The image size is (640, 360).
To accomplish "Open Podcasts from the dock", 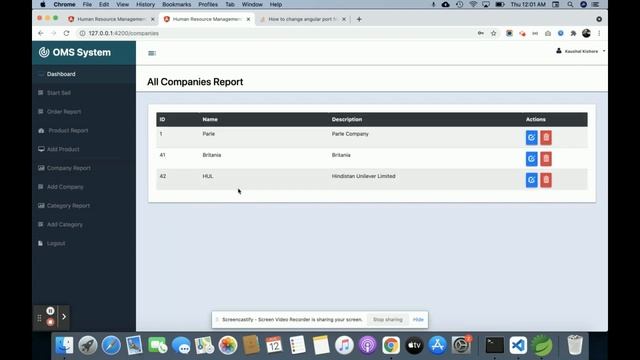I will [x=367, y=345].
